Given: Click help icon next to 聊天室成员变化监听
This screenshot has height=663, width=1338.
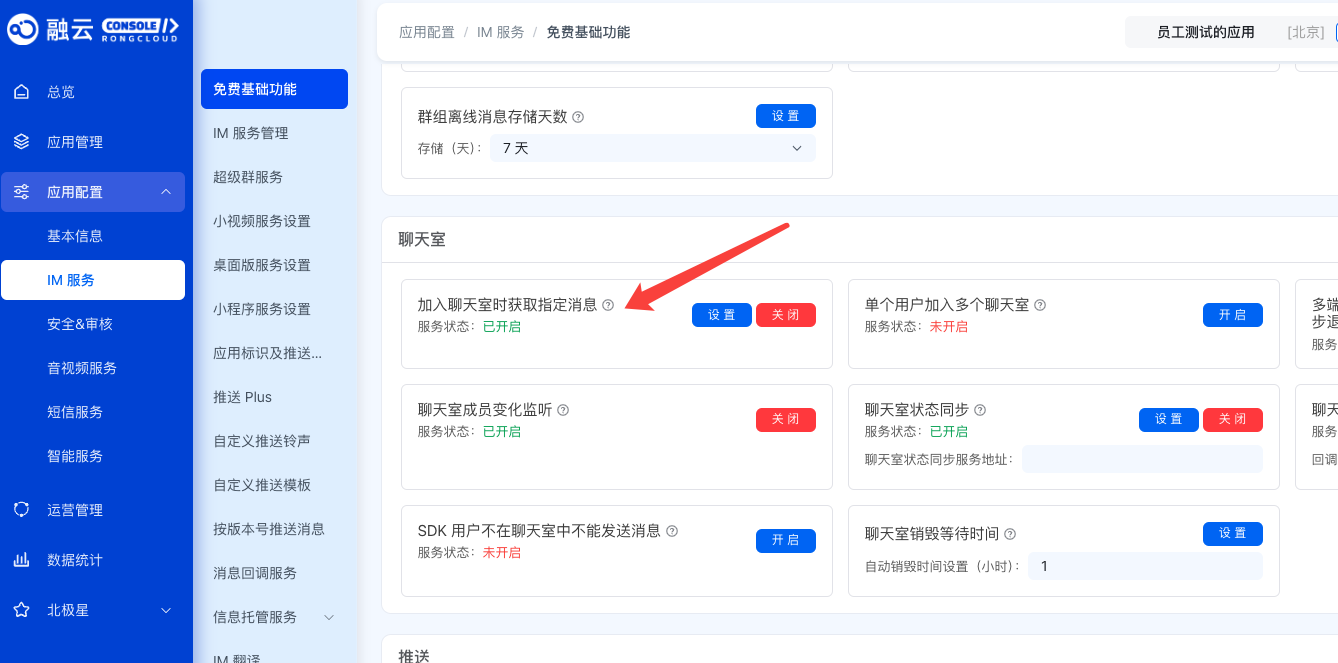Looking at the screenshot, I should click(x=563, y=410).
